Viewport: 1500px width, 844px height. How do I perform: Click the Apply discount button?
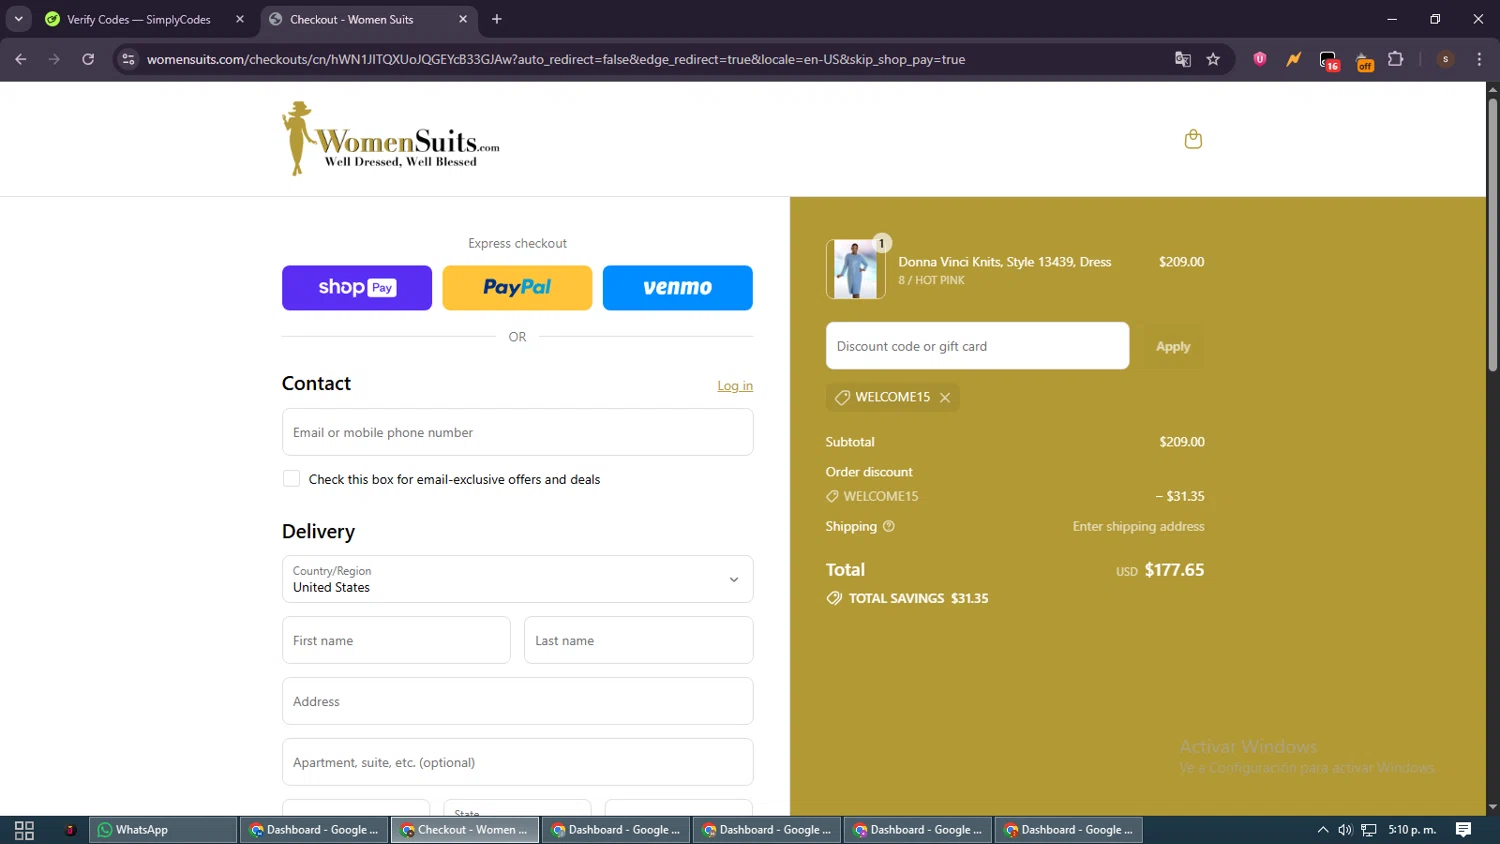point(1173,346)
